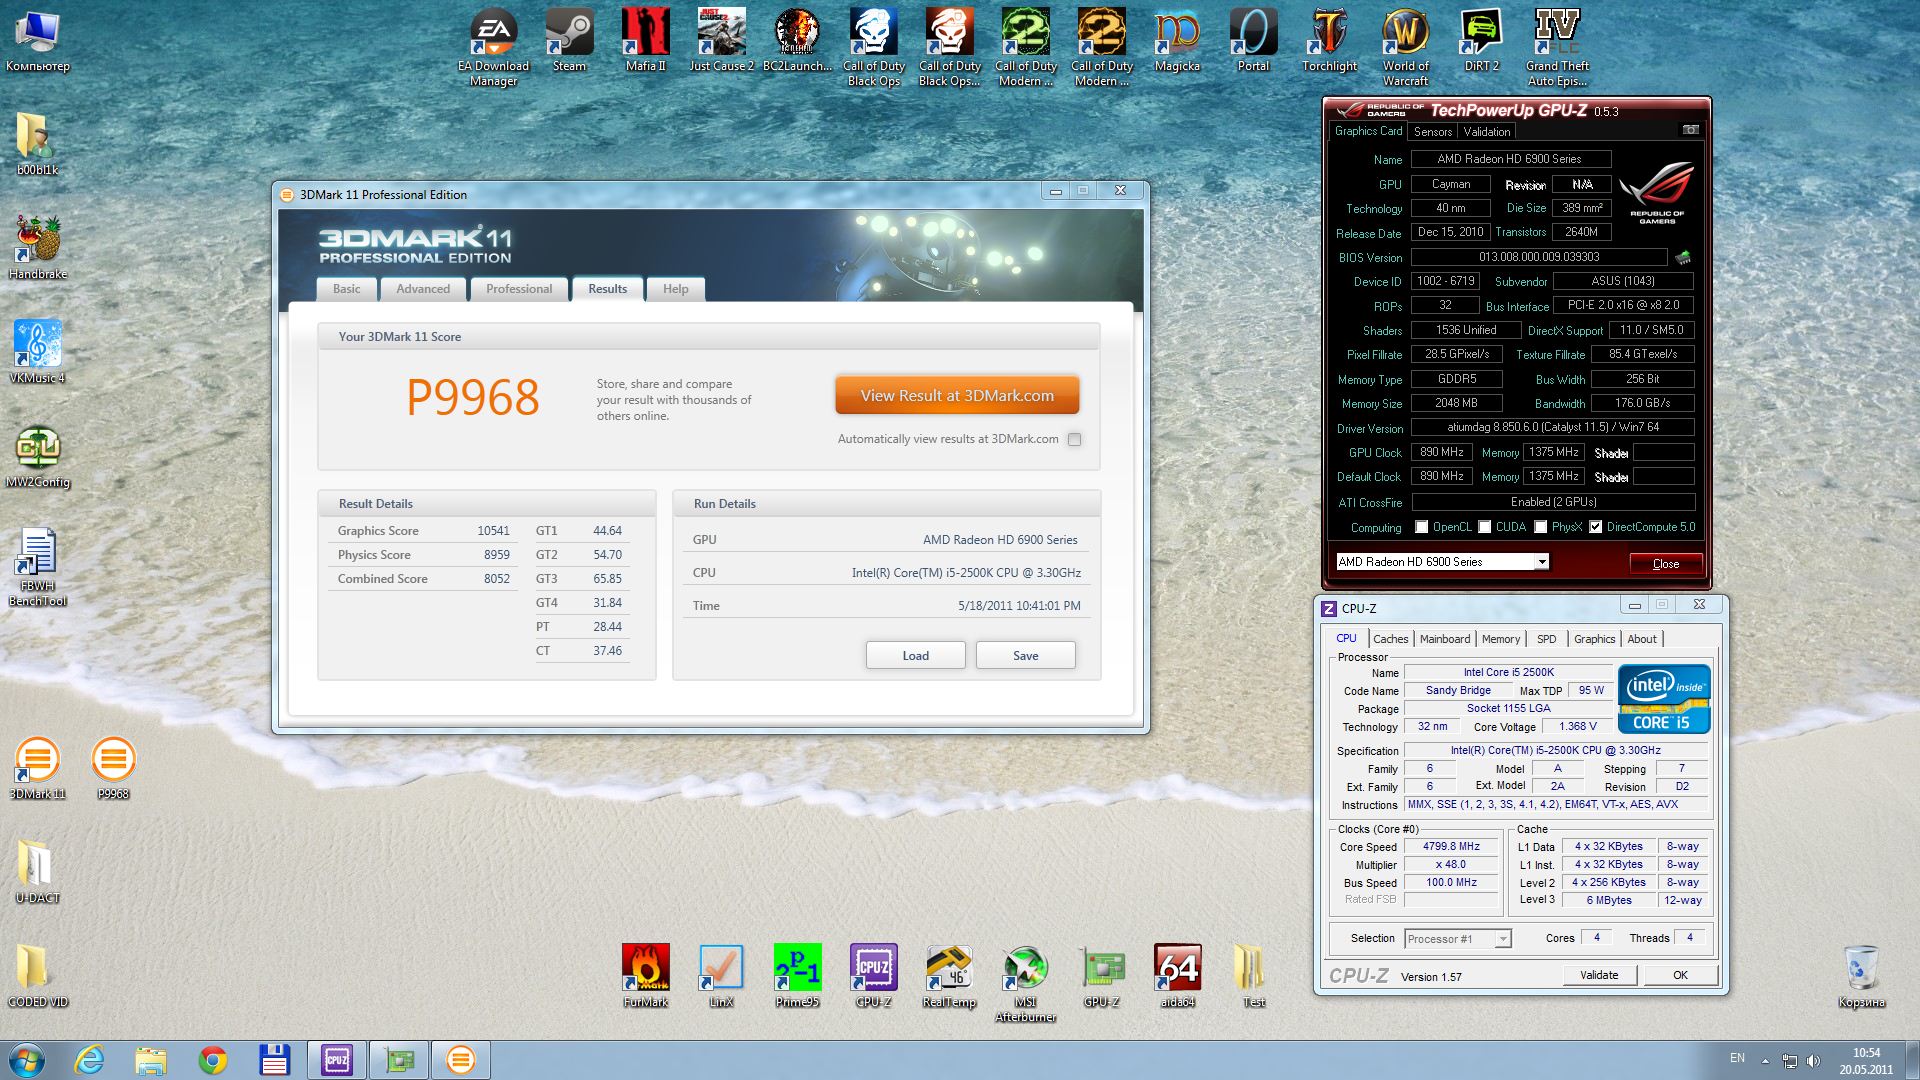1920x1080 pixels.
Task: Click the Windows Start orb
Action: pos(27,1060)
